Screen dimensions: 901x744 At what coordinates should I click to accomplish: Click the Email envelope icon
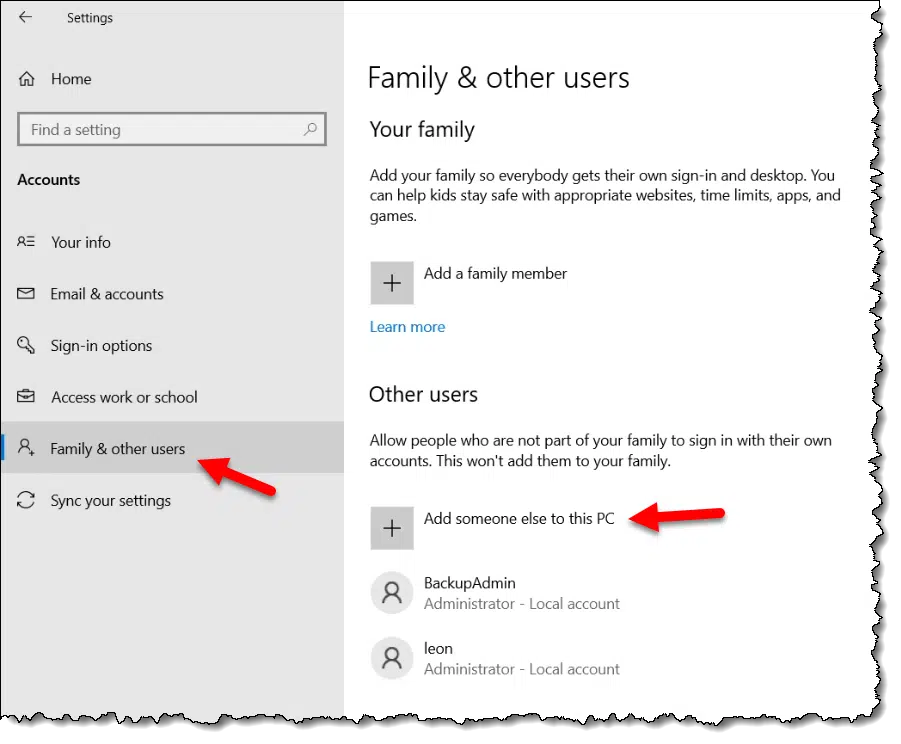[x=26, y=294]
